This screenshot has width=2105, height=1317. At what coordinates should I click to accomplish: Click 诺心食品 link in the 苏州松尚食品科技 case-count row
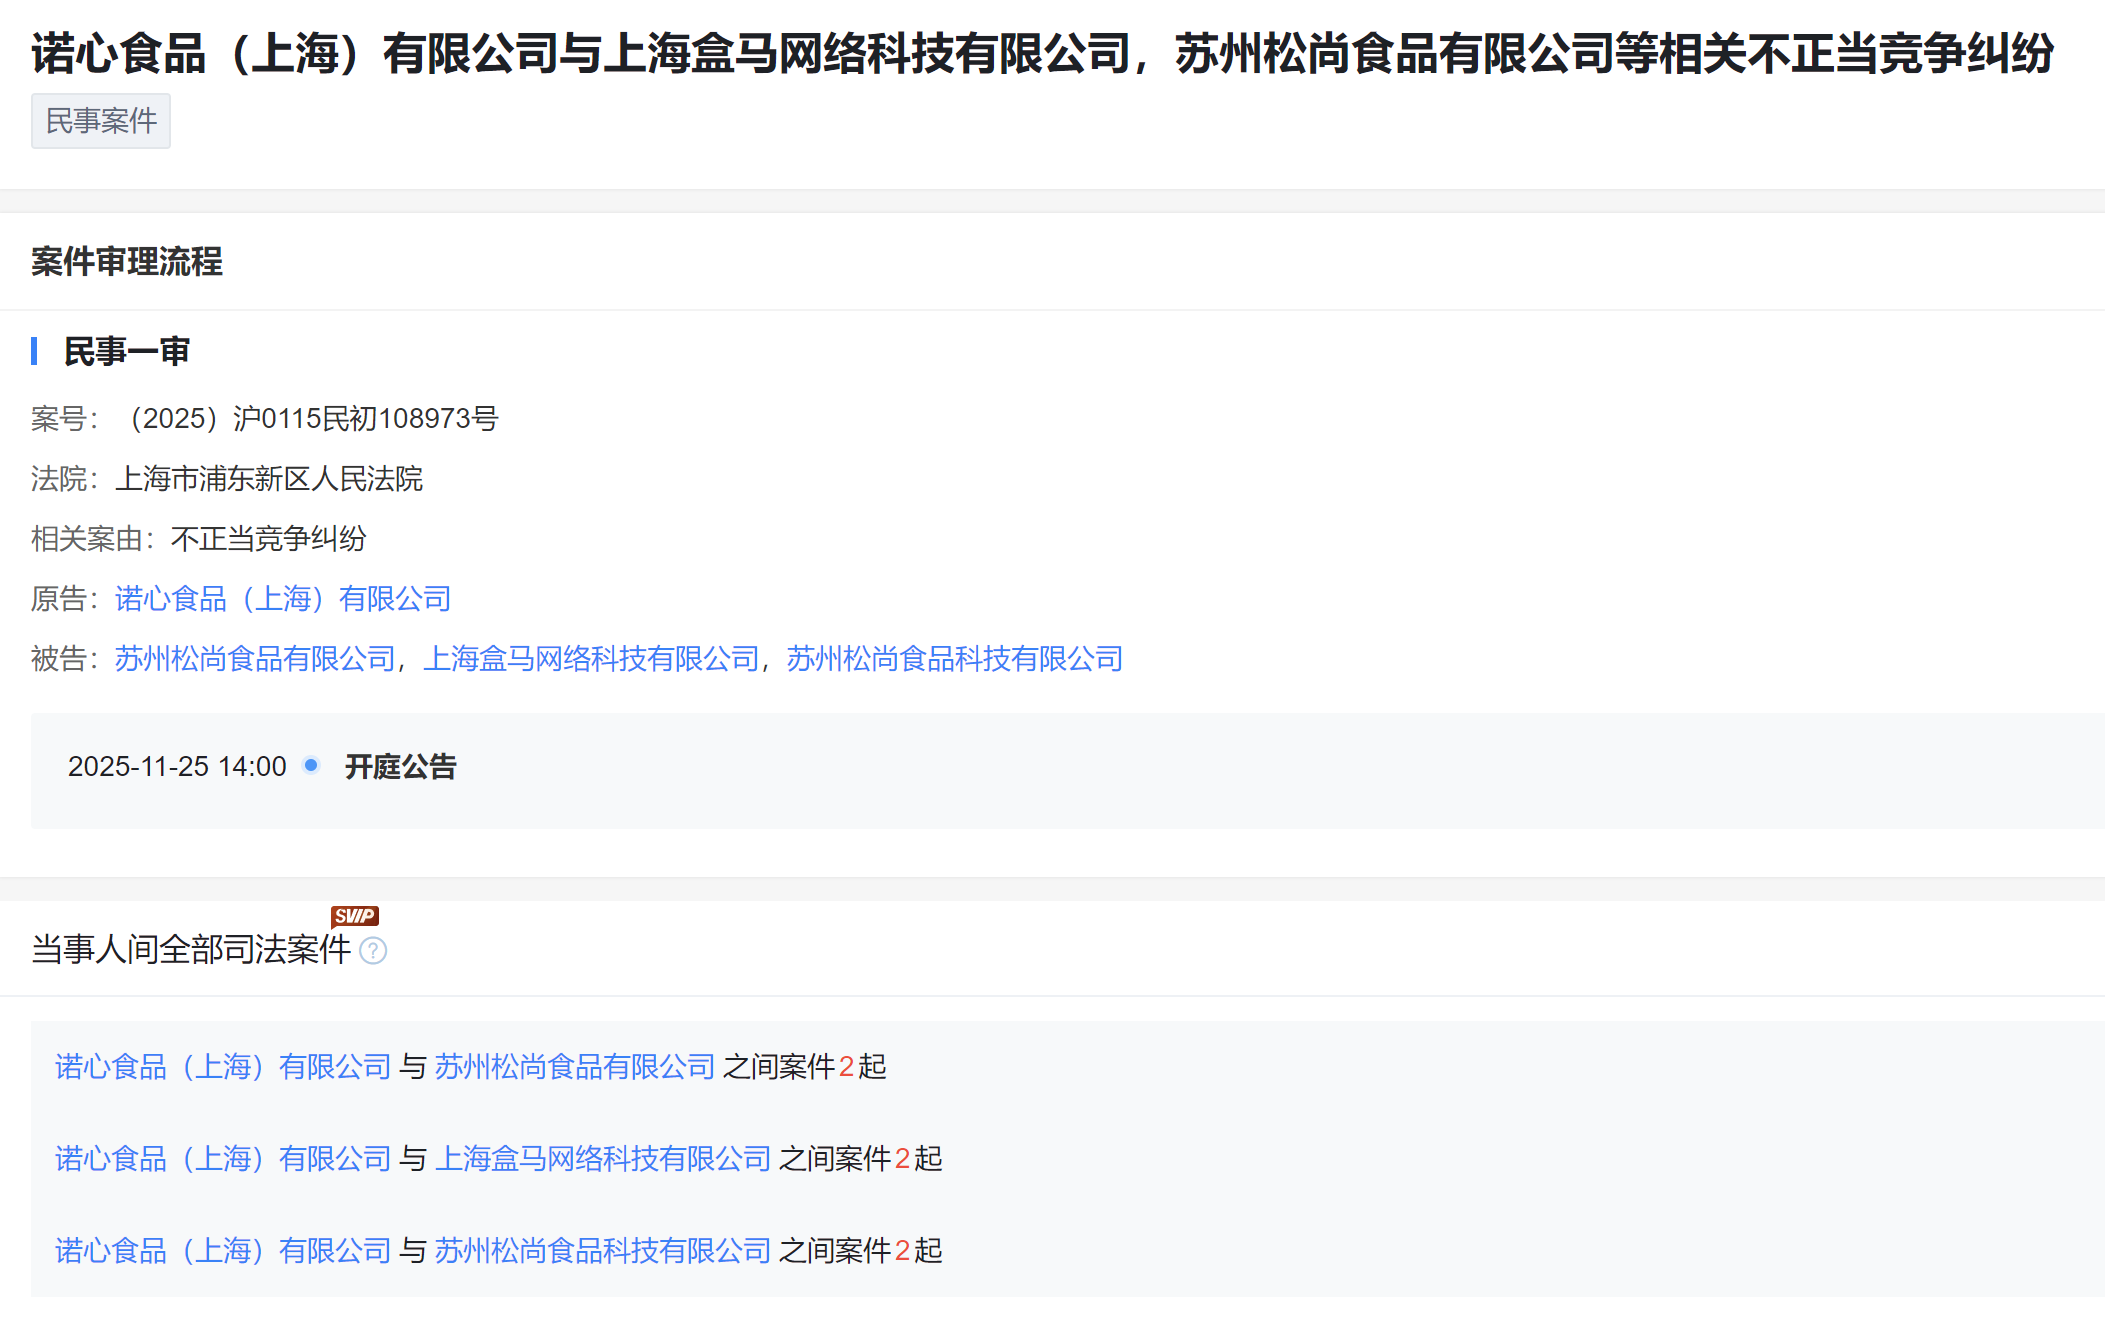[223, 1251]
